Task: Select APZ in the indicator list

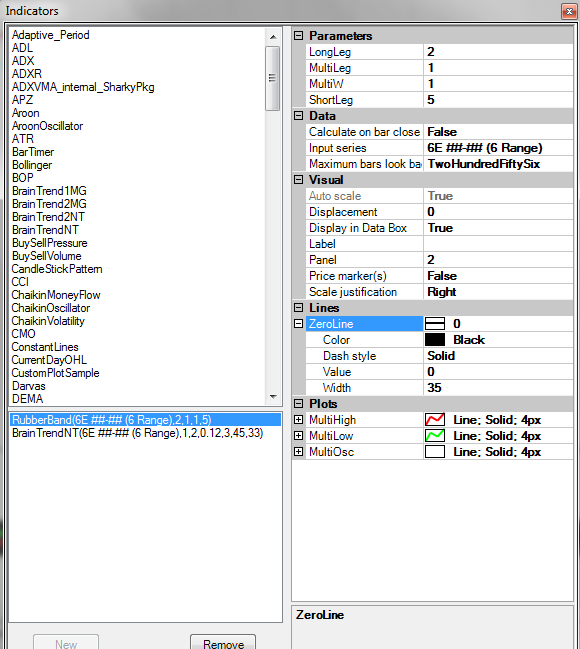Action: [x=22, y=100]
